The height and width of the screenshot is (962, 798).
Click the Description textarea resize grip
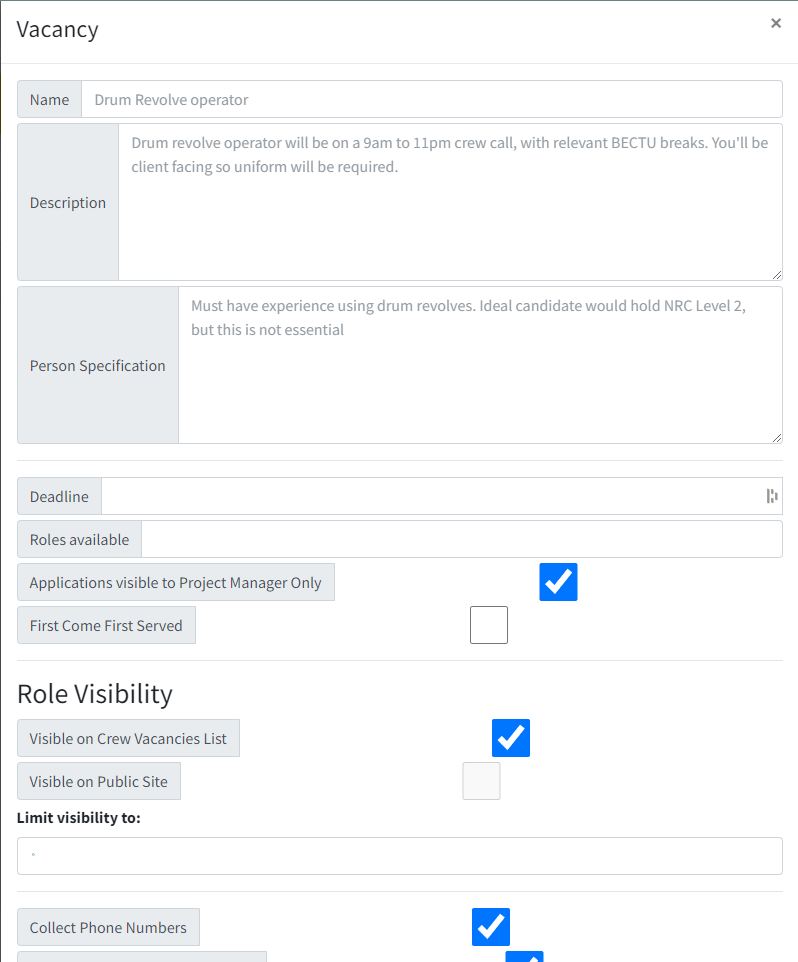(777, 274)
